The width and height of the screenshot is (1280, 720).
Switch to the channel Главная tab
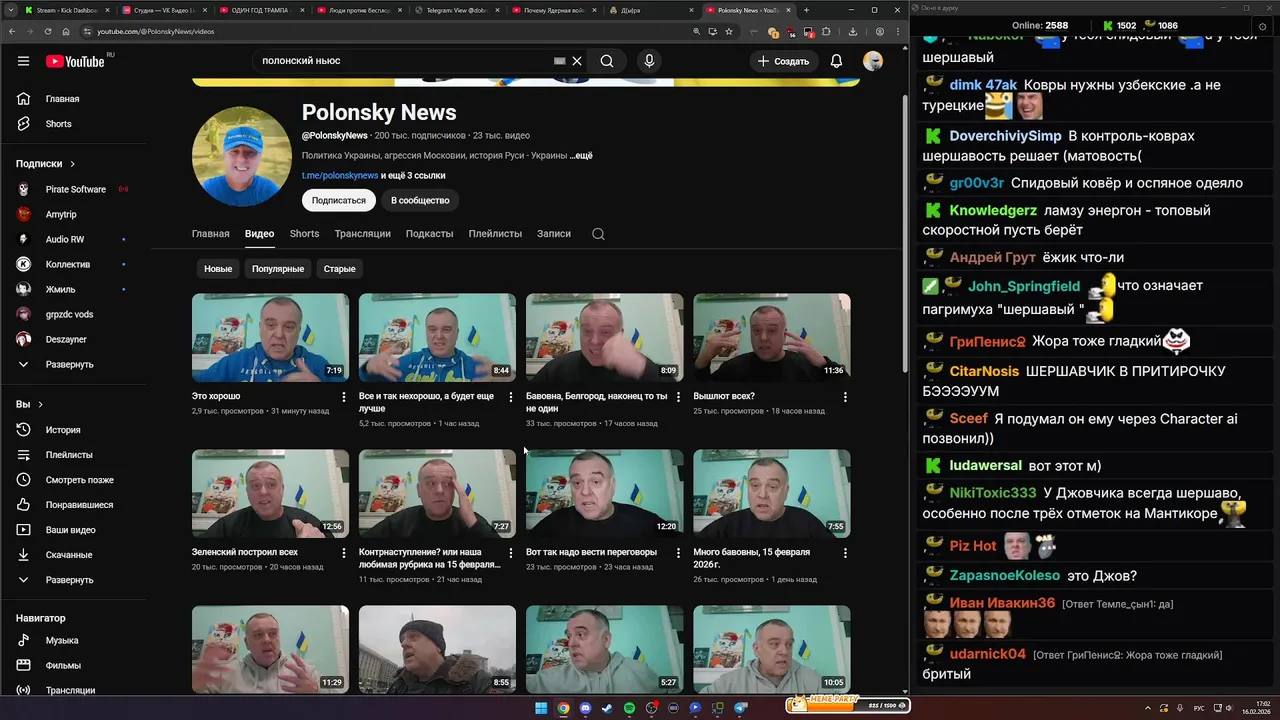[x=210, y=234]
